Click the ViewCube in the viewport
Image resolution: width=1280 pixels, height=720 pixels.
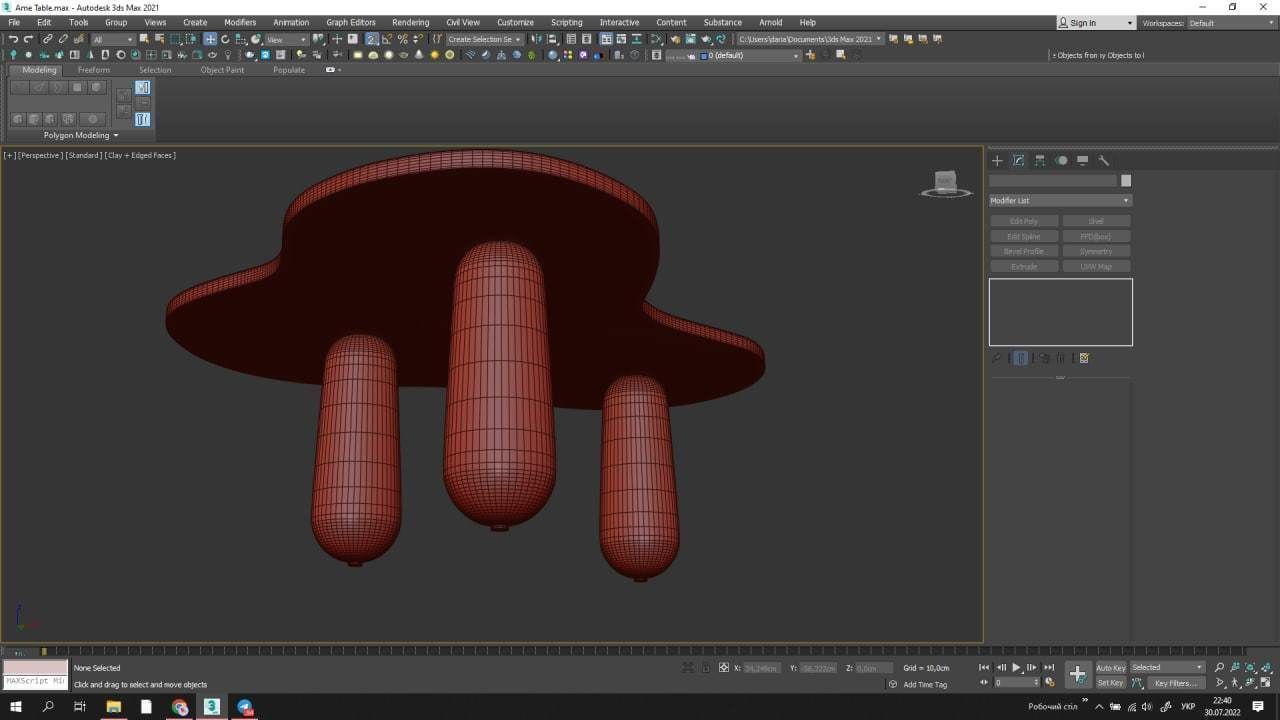[946, 184]
